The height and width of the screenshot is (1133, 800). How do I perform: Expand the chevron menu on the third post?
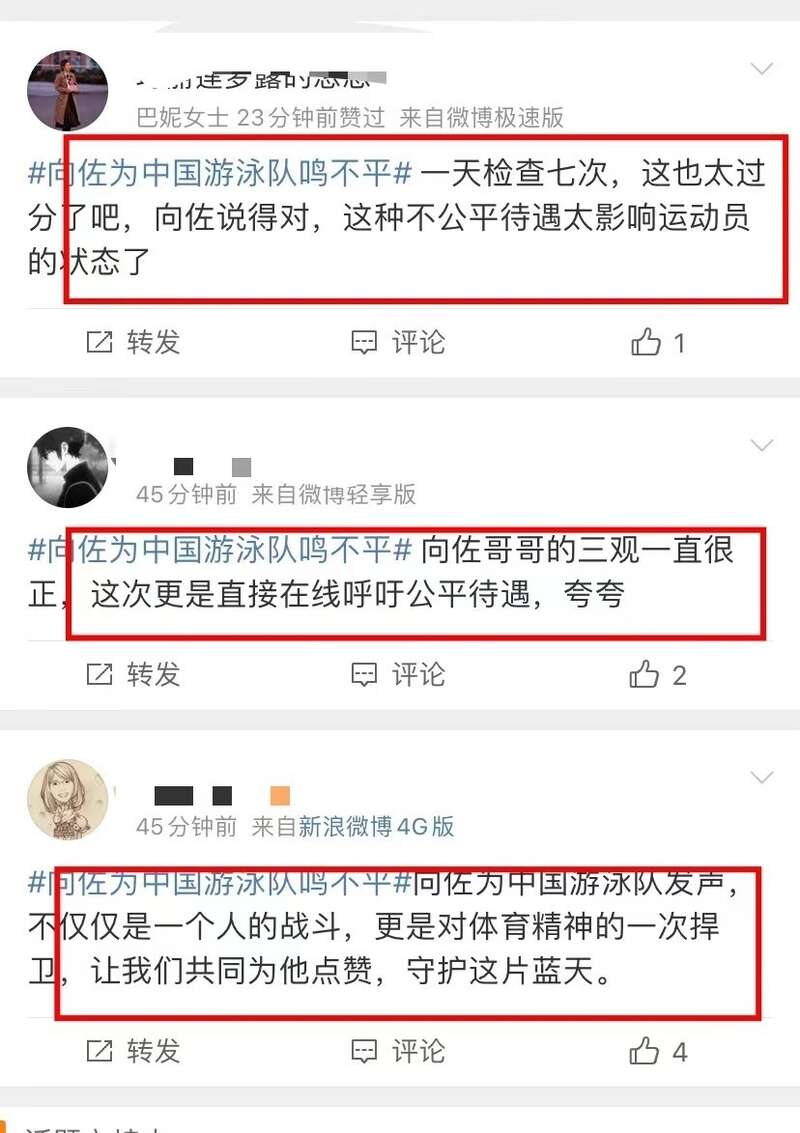click(762, 777)
